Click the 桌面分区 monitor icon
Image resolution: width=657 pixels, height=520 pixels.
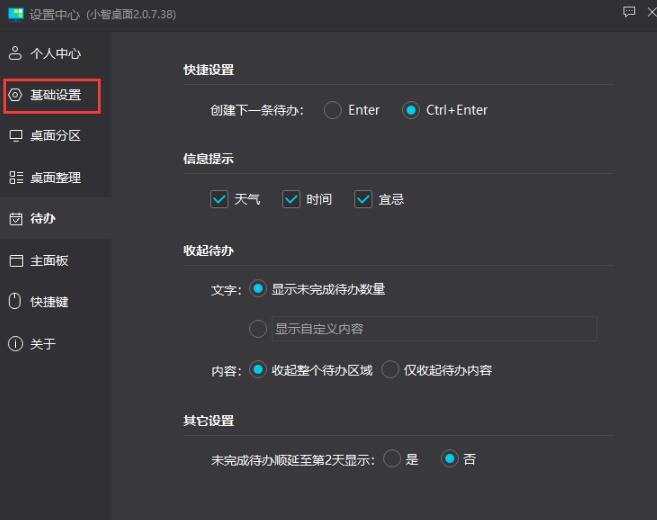coord(16,136)
